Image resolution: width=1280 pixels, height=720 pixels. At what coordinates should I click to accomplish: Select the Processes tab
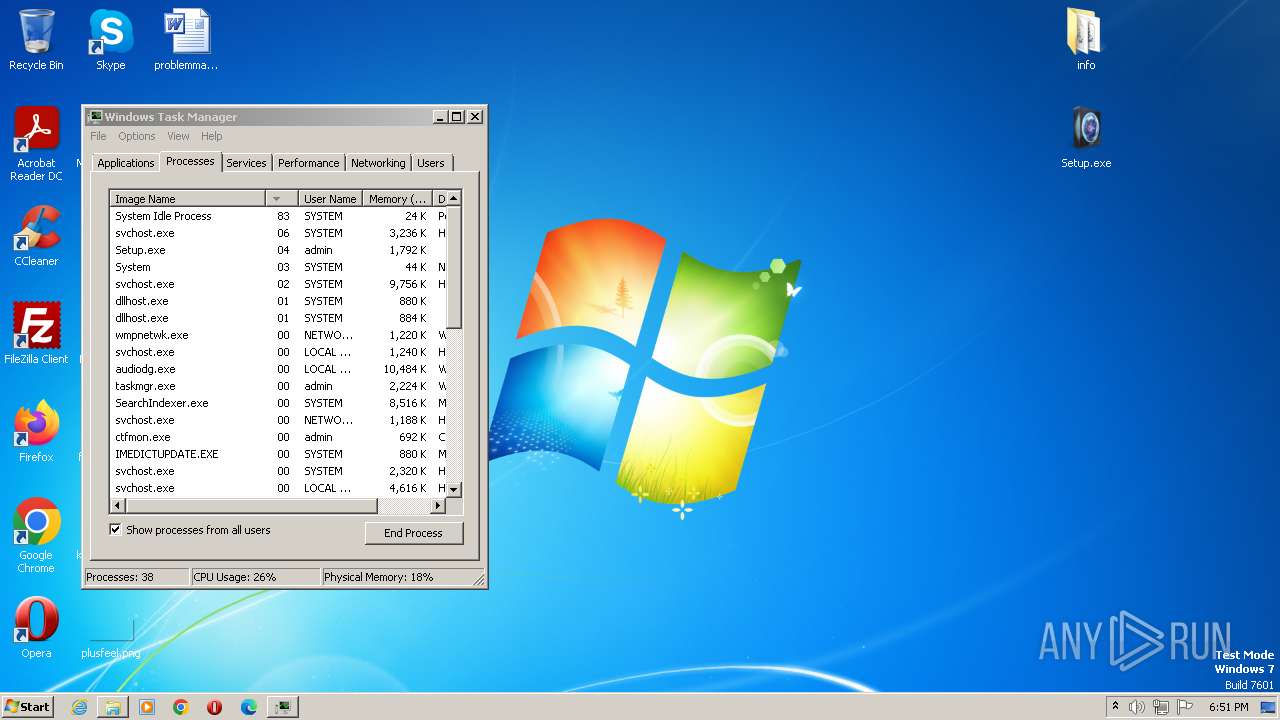pos(190,161)
